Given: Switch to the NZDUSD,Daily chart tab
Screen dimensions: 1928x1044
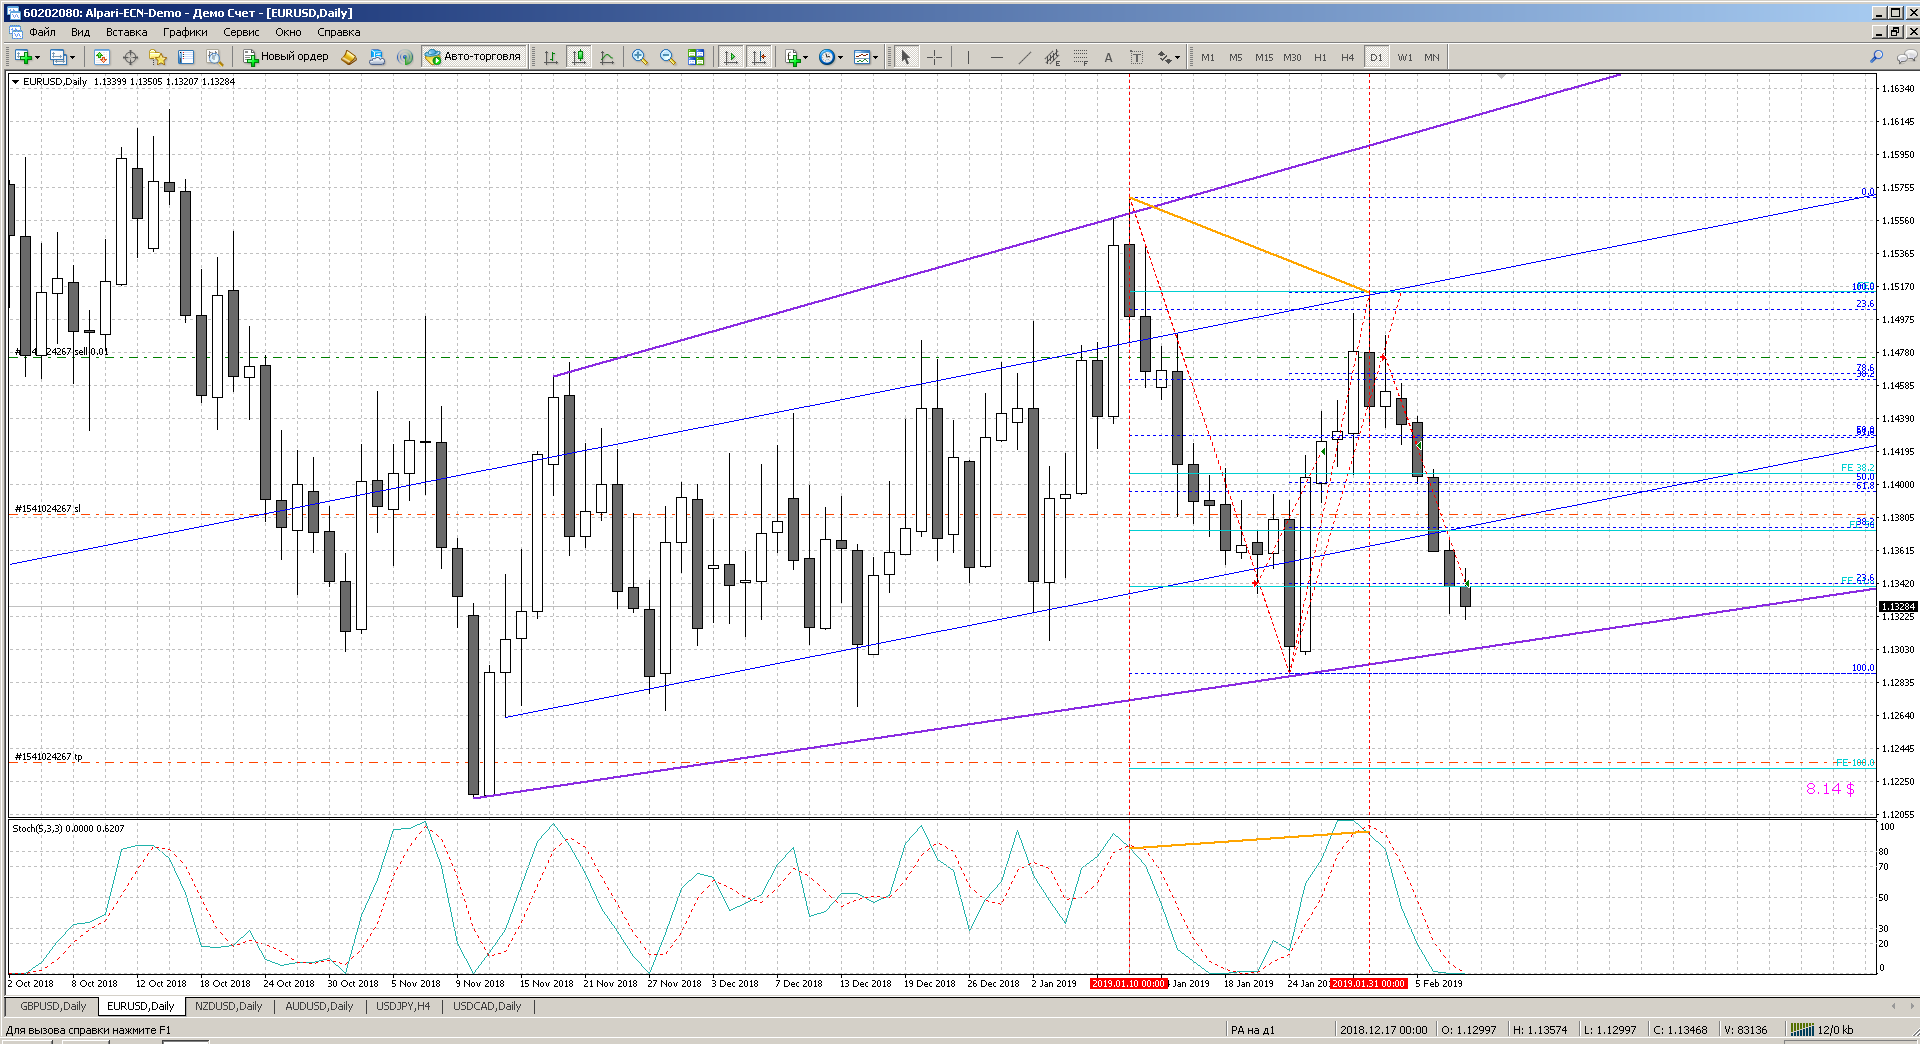Looking at the screenshot, I should 228,1006.
